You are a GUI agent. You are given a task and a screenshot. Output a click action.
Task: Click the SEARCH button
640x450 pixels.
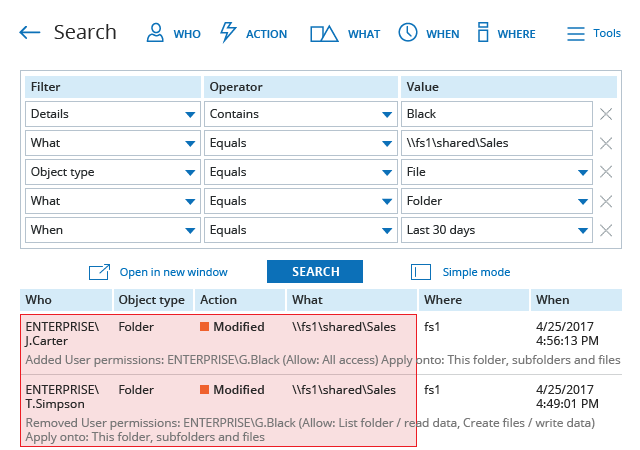pos(315,272)
